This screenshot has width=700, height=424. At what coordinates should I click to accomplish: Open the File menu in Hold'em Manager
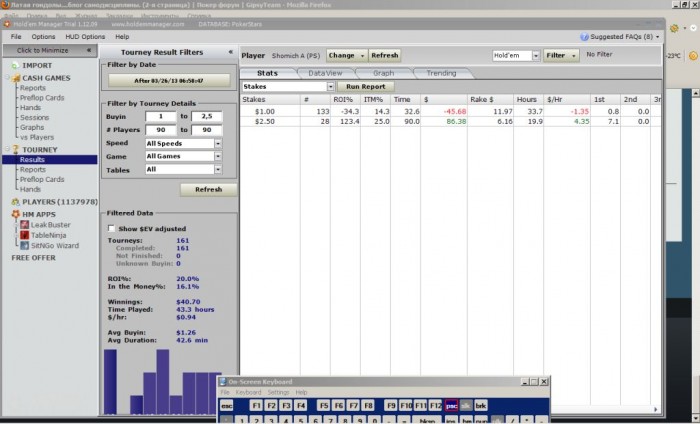16,37
